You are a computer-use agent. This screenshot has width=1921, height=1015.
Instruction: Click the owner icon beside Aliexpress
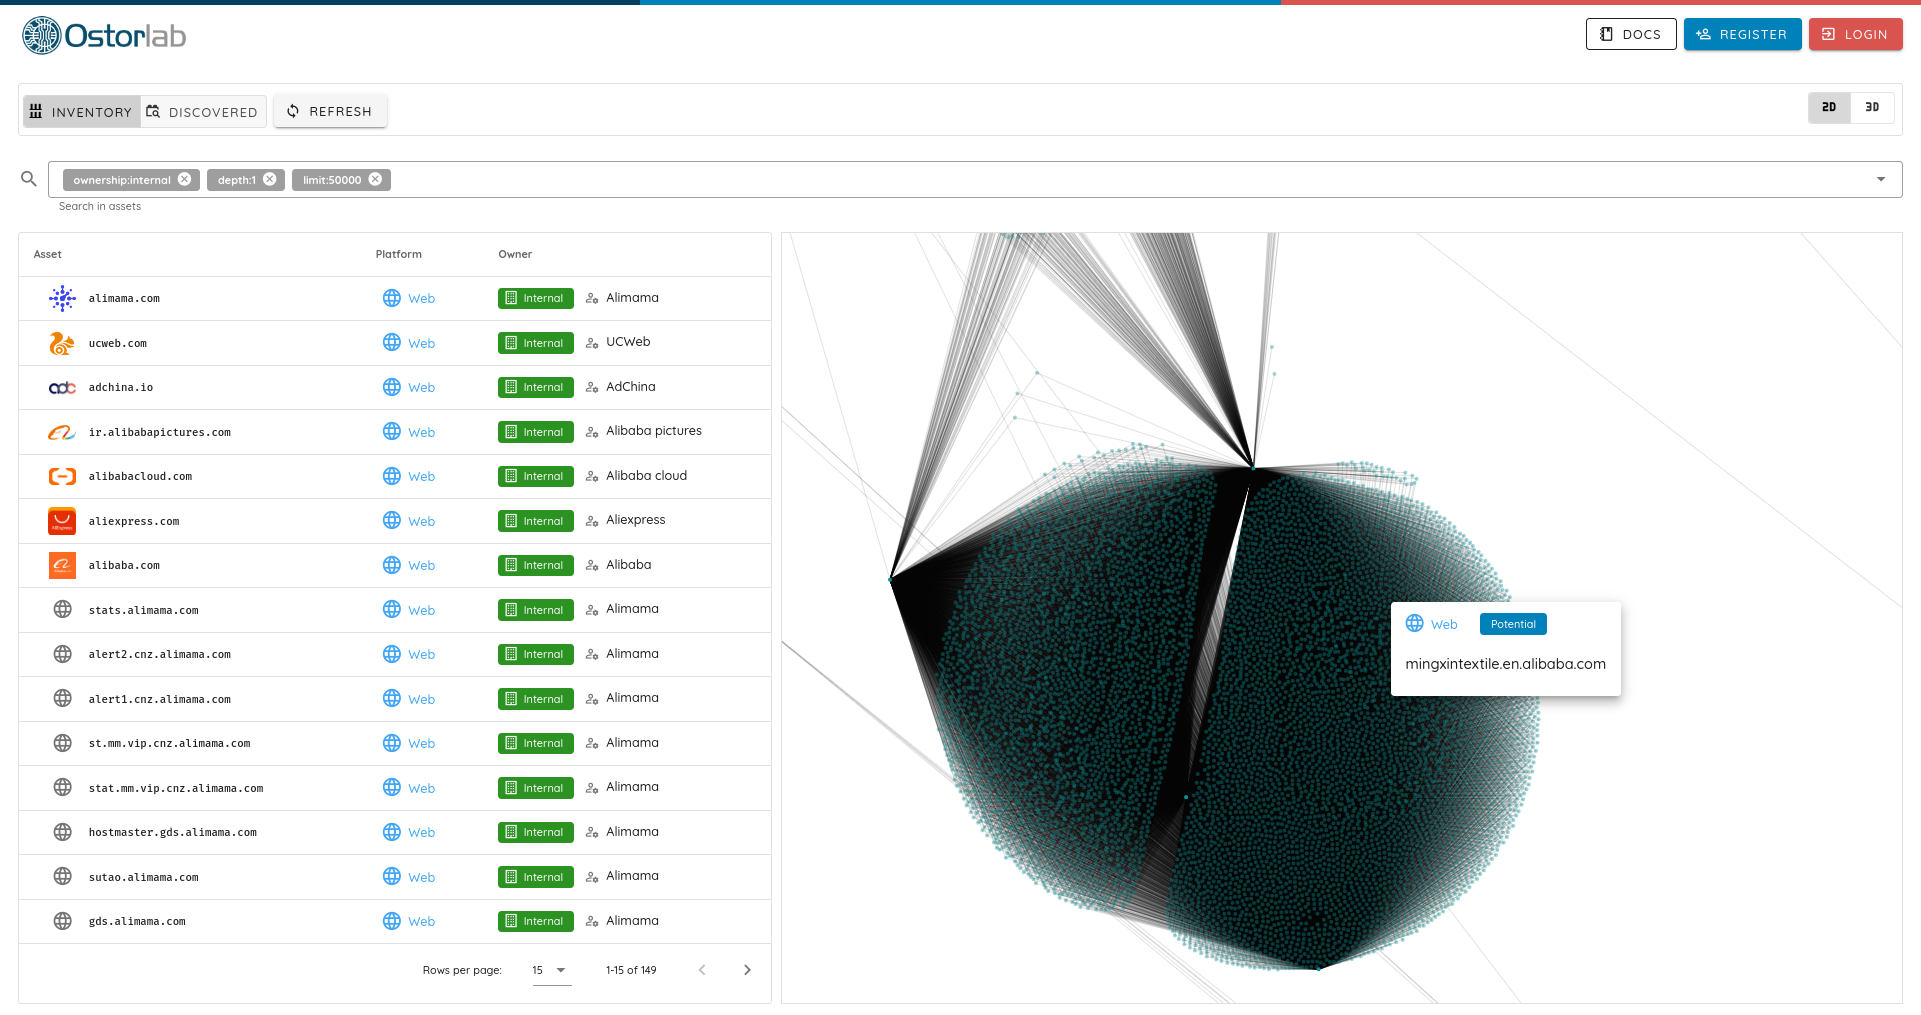point(592,521)
